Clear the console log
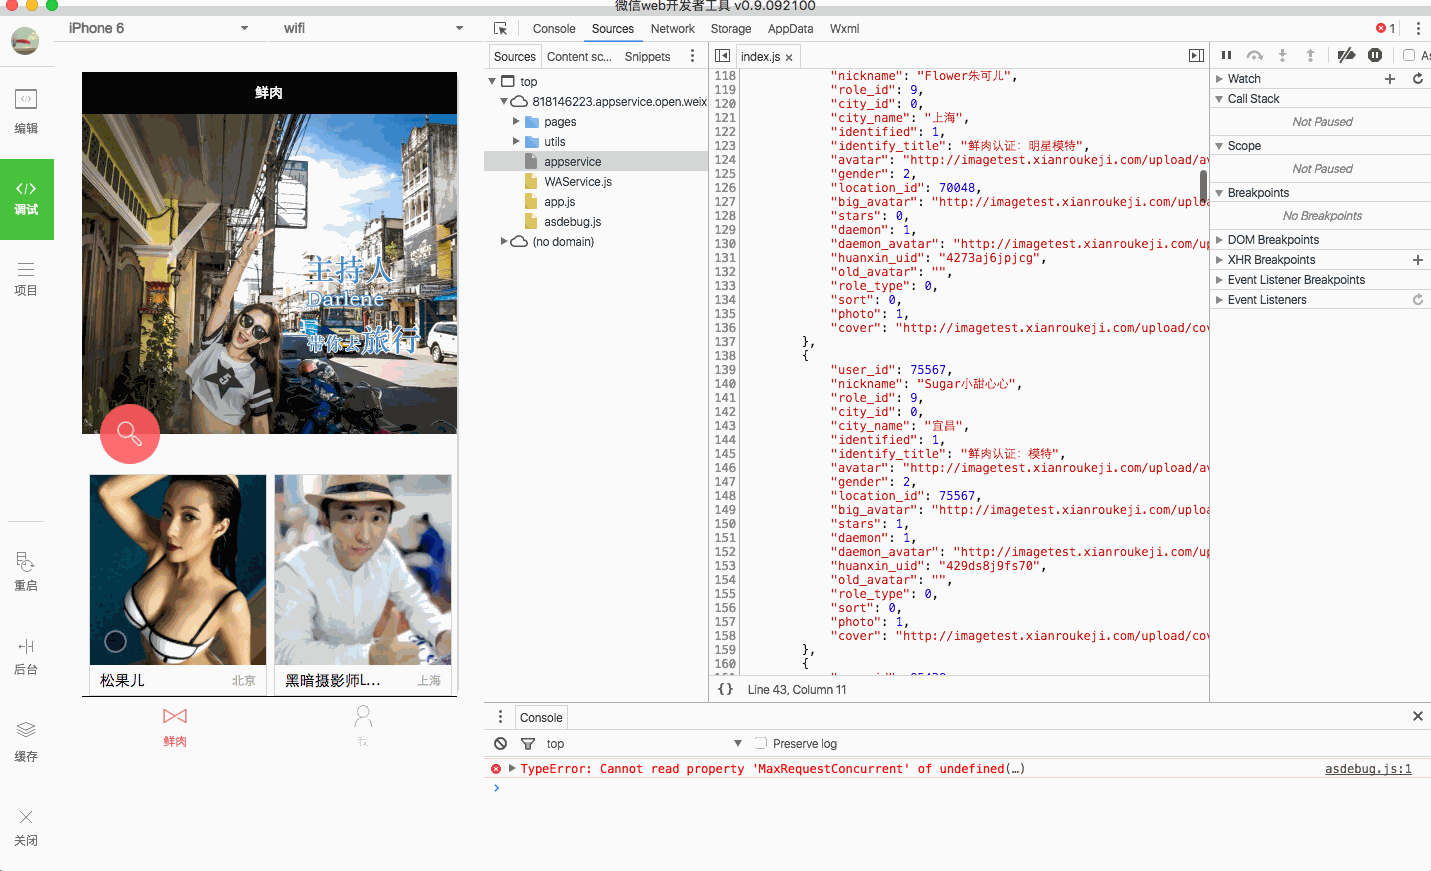The image size is (1431, 871). click(x=500, y=743)
